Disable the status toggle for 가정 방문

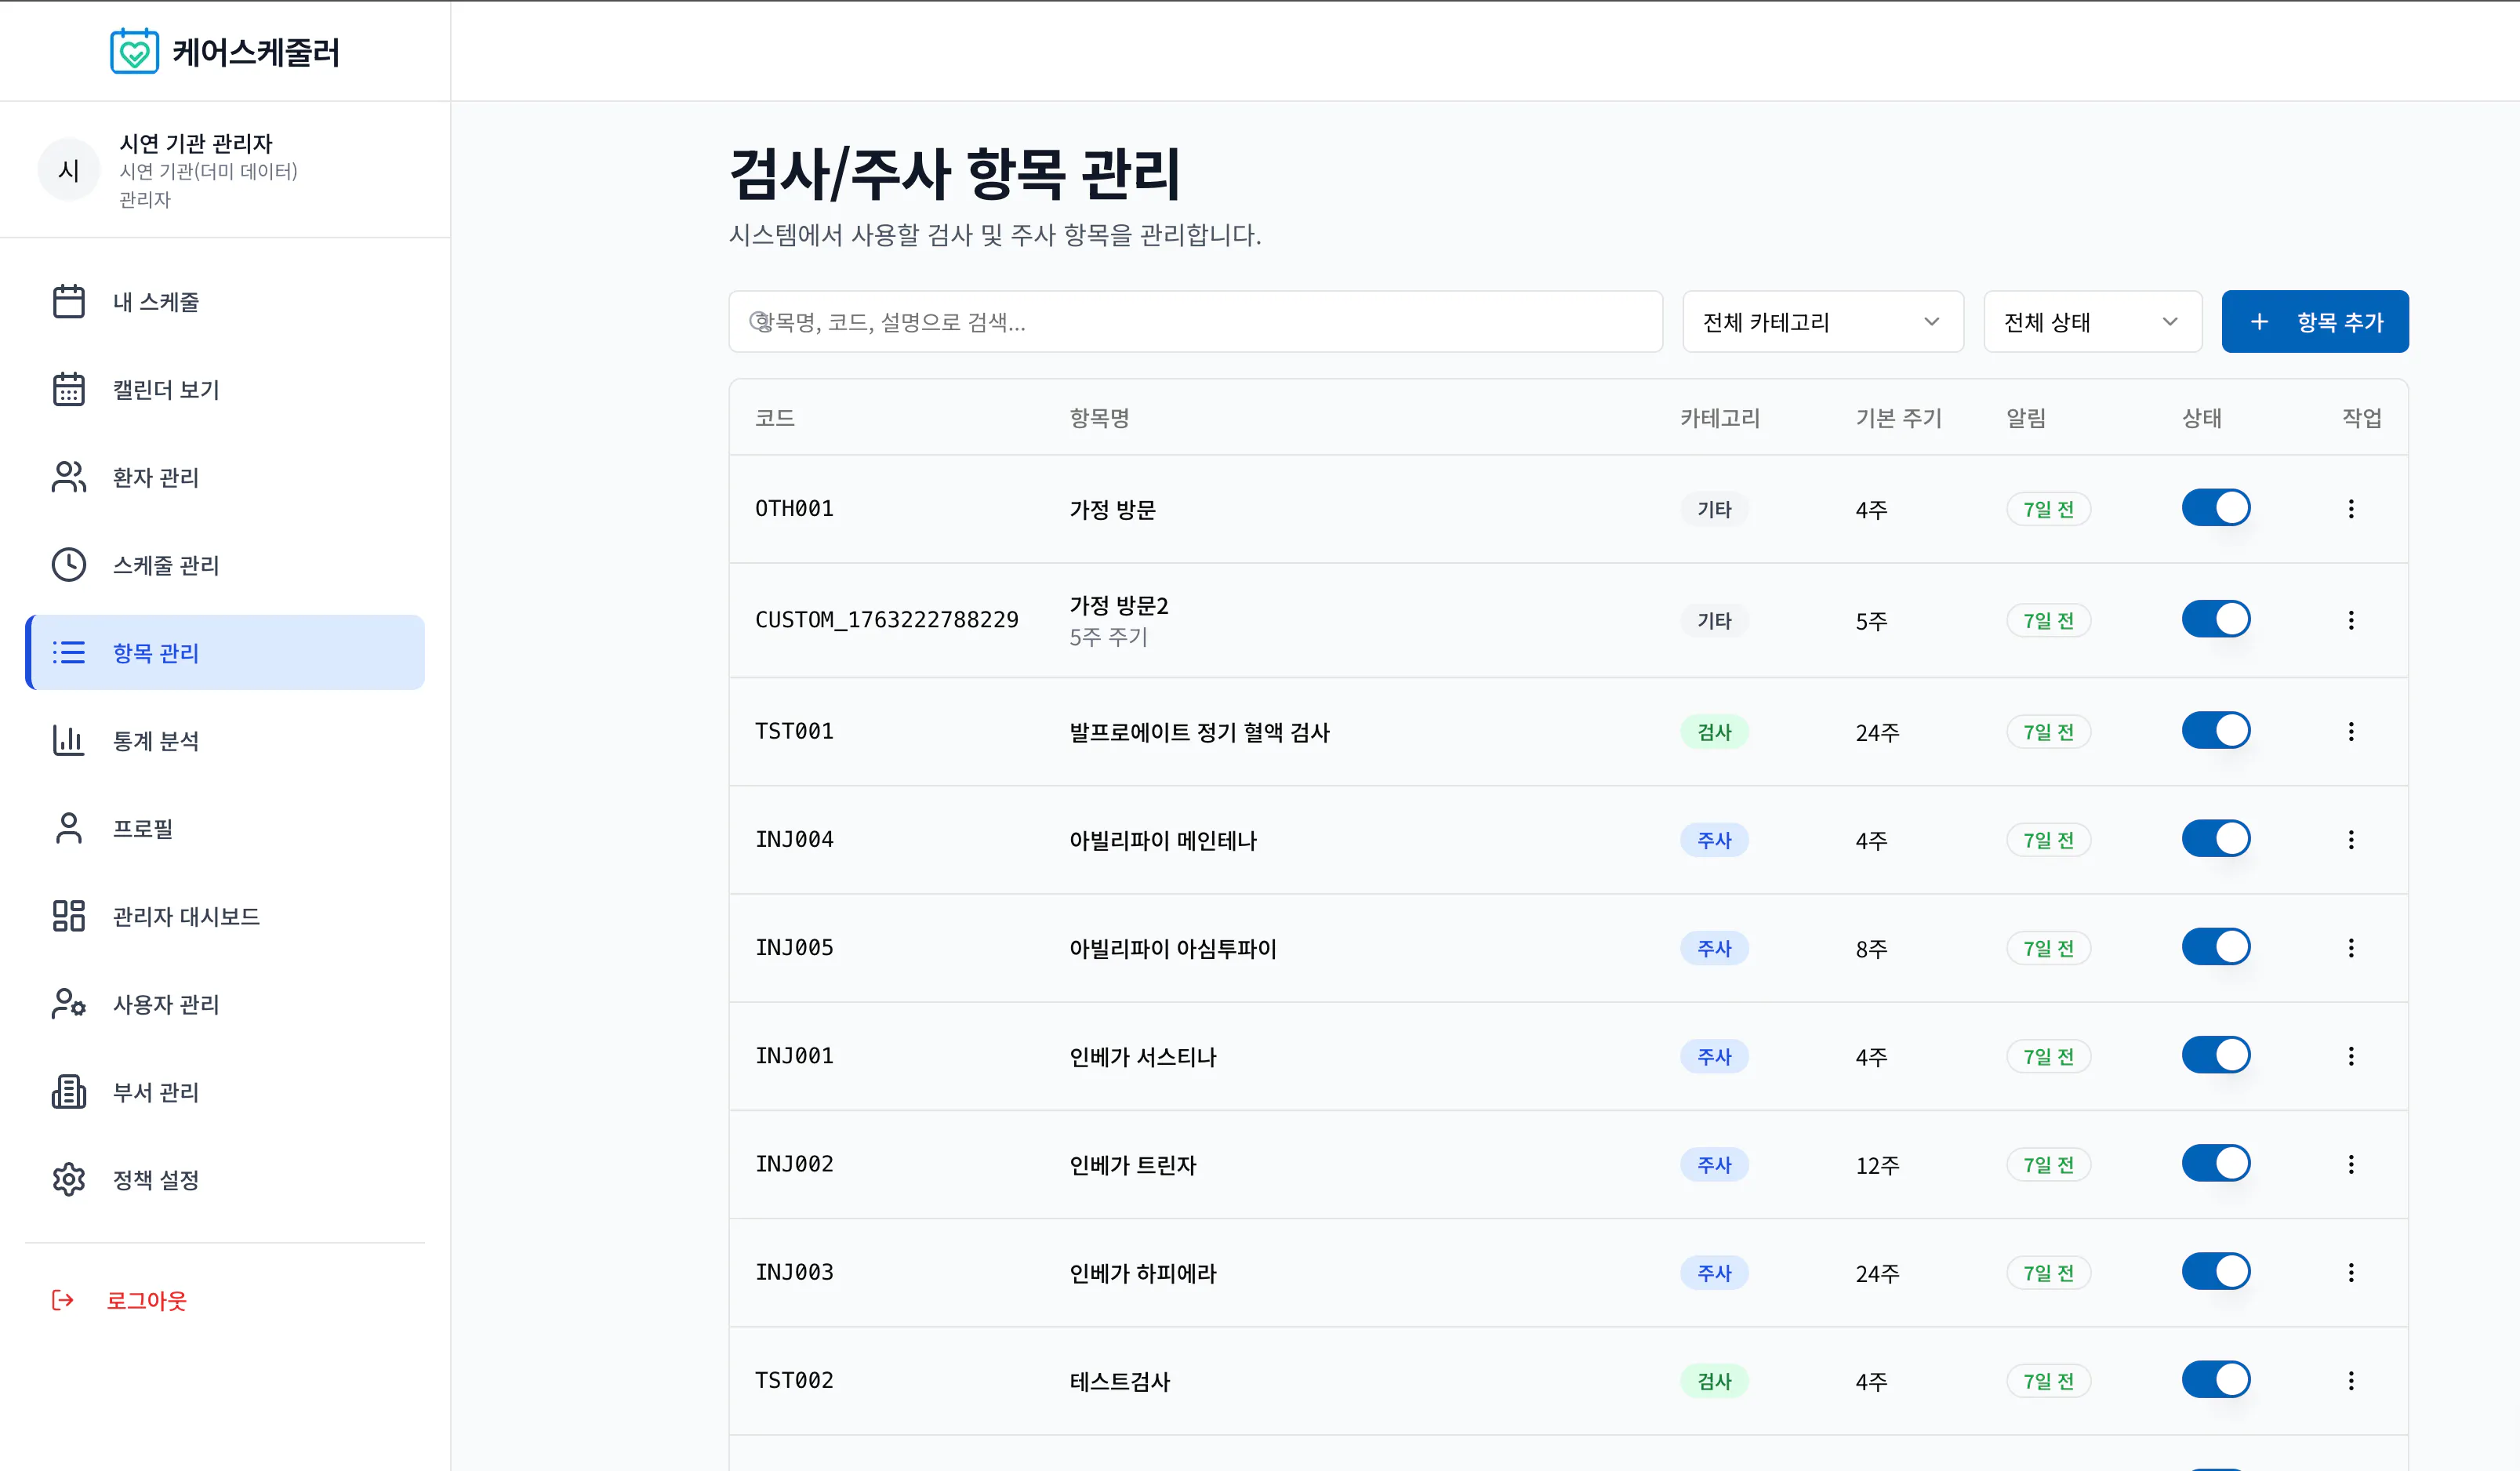pyautogui.click(x=2216, y=507)
